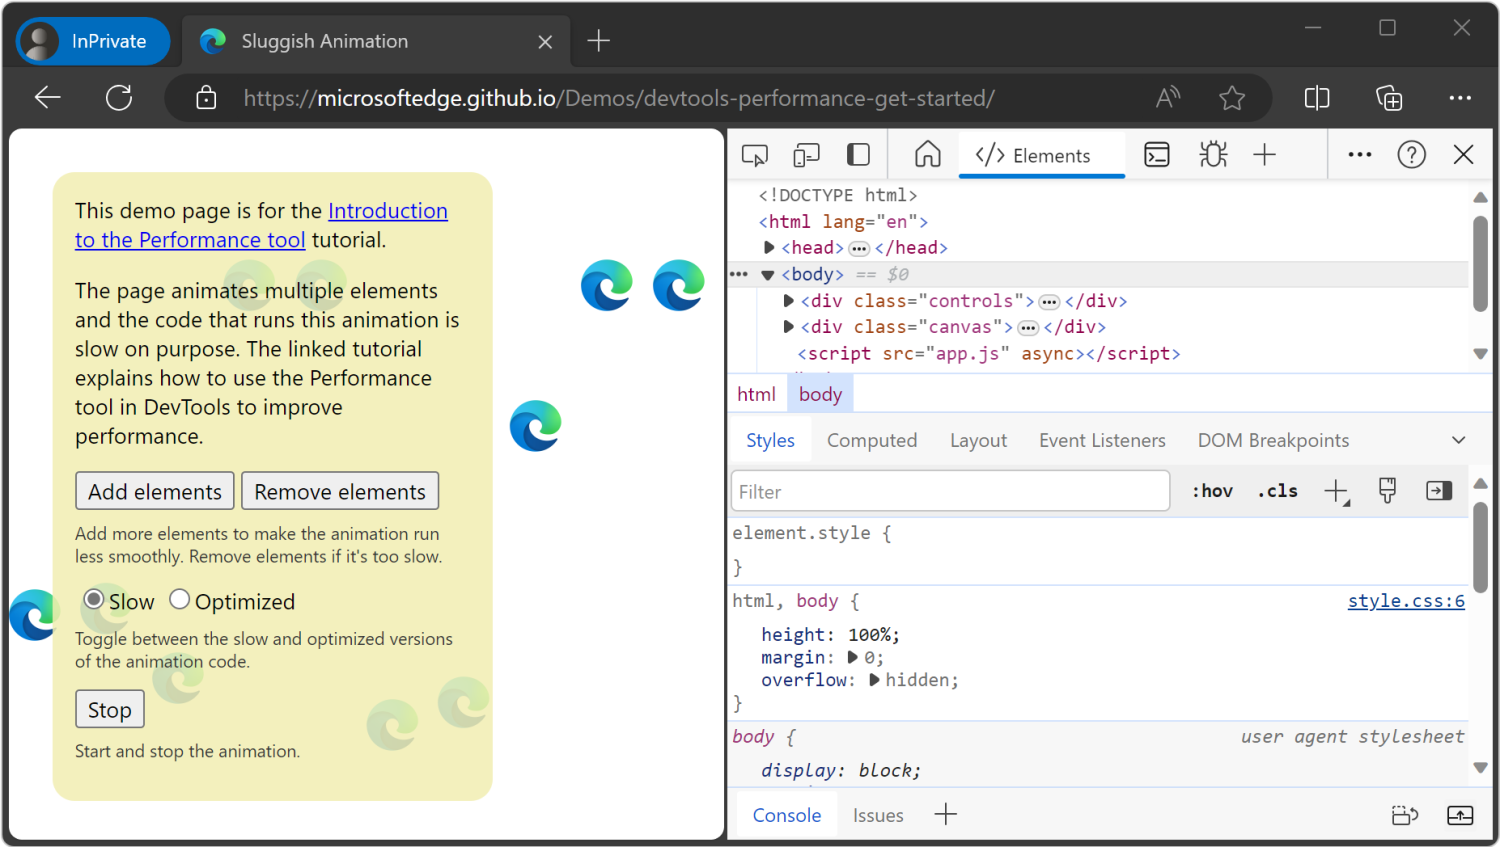
Task: Toggle the .cls class editor
Action: 1278,491
